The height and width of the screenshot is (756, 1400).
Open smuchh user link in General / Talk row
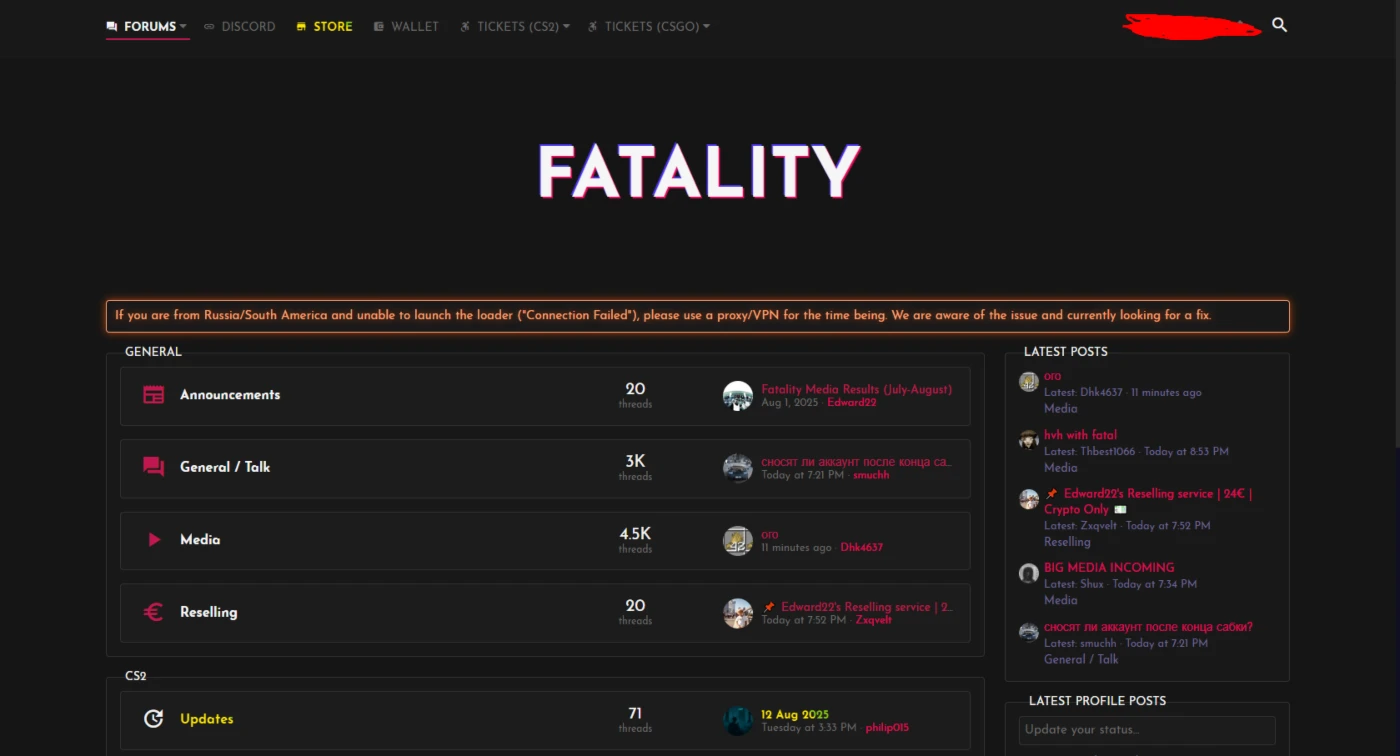[x=871, y=476]
